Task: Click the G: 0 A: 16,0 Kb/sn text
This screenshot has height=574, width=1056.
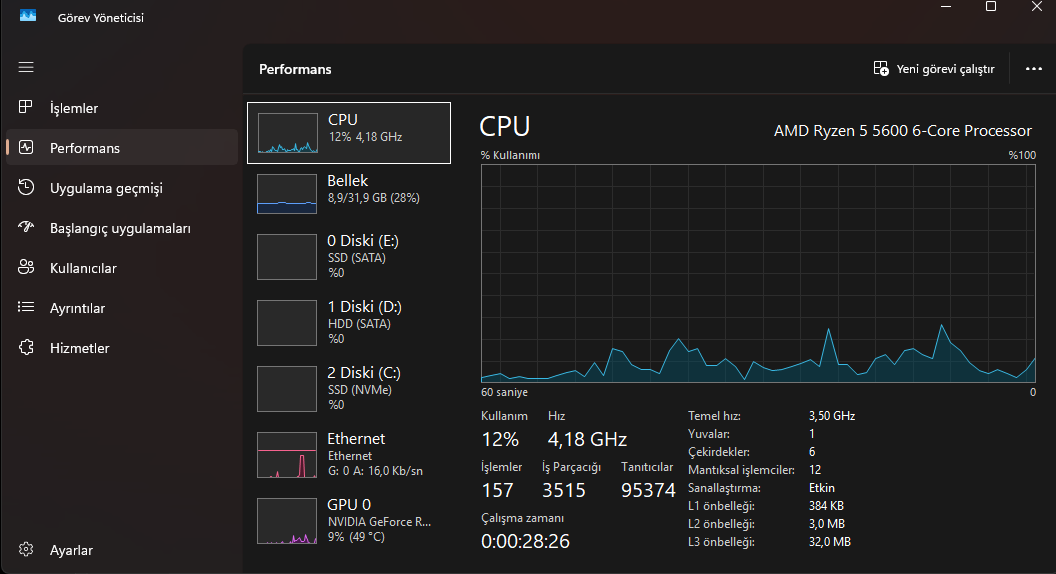Action: tap(375, 471)
